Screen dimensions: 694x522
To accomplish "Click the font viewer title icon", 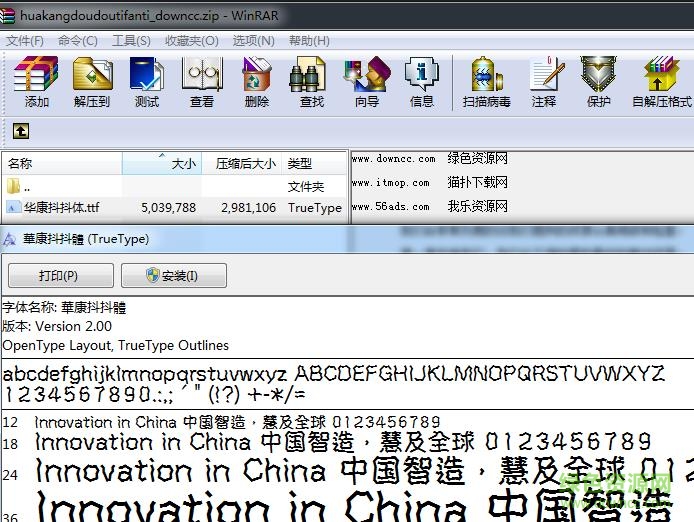I will (9, 240).
